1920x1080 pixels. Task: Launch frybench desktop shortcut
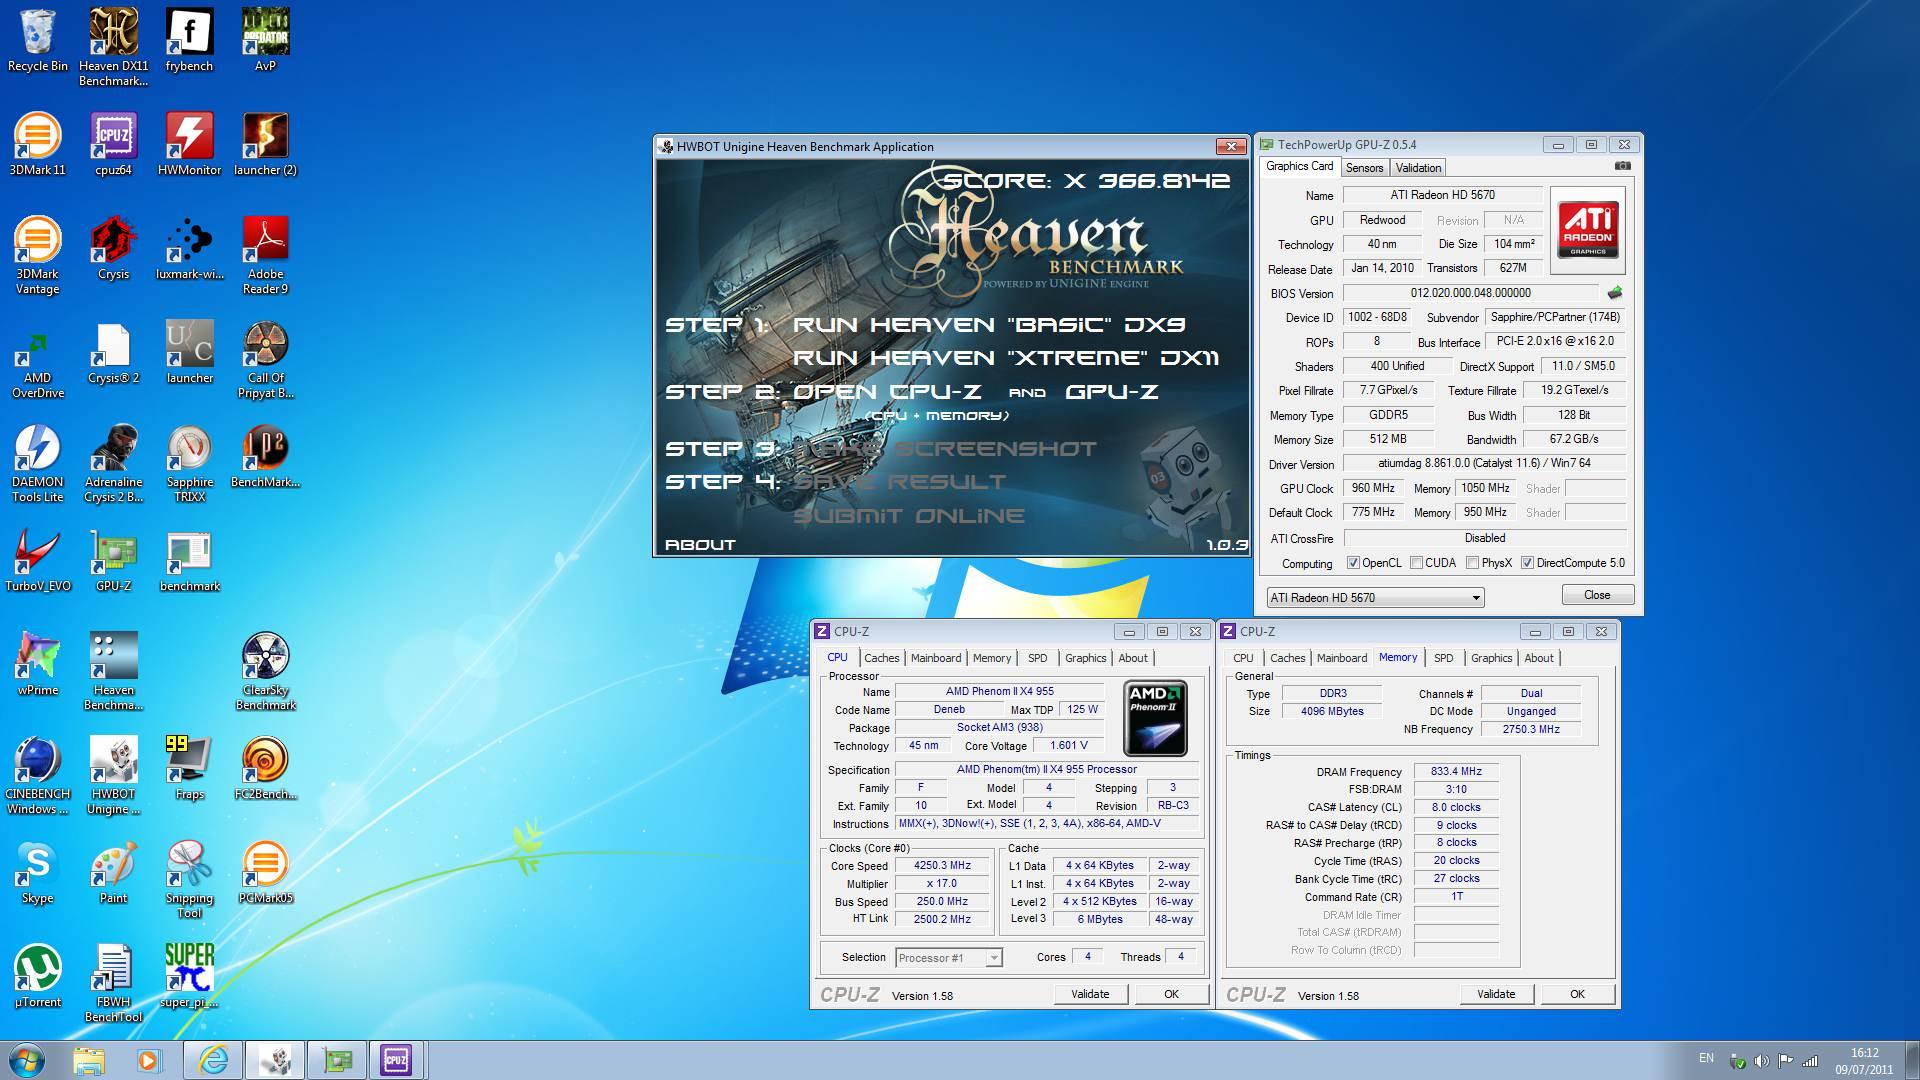[189, 40]
